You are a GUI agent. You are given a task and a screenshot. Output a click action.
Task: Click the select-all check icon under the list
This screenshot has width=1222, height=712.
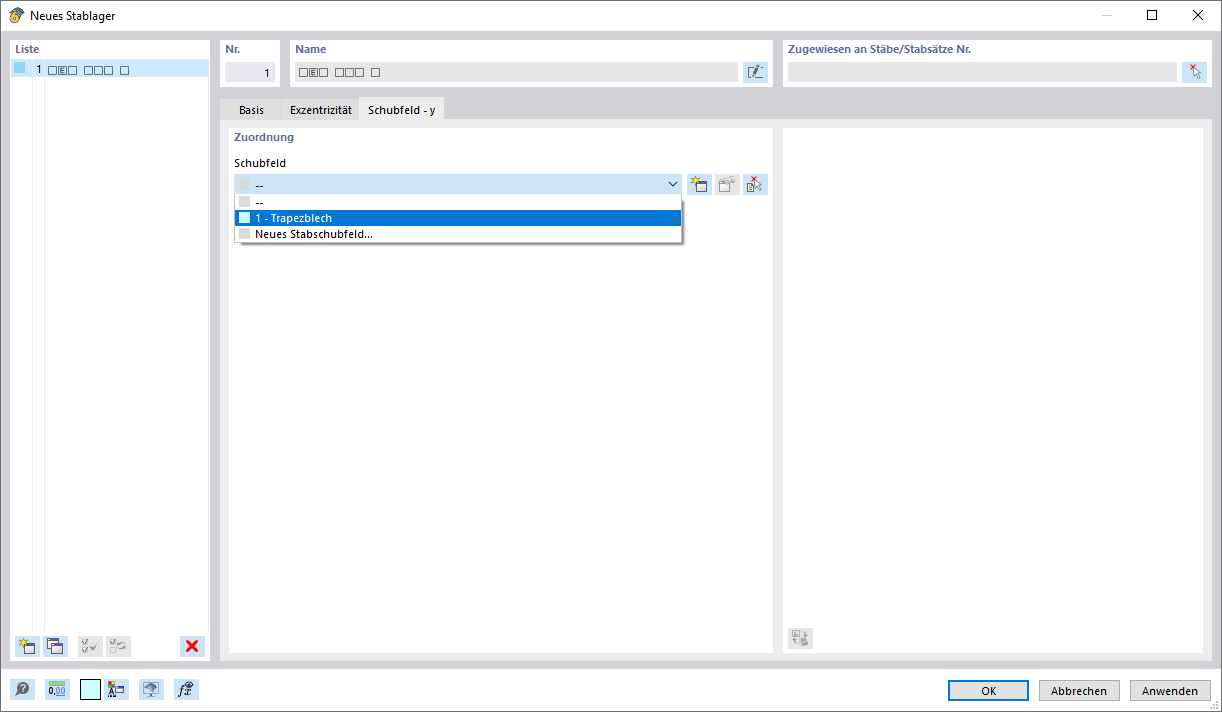coord(90,646)
